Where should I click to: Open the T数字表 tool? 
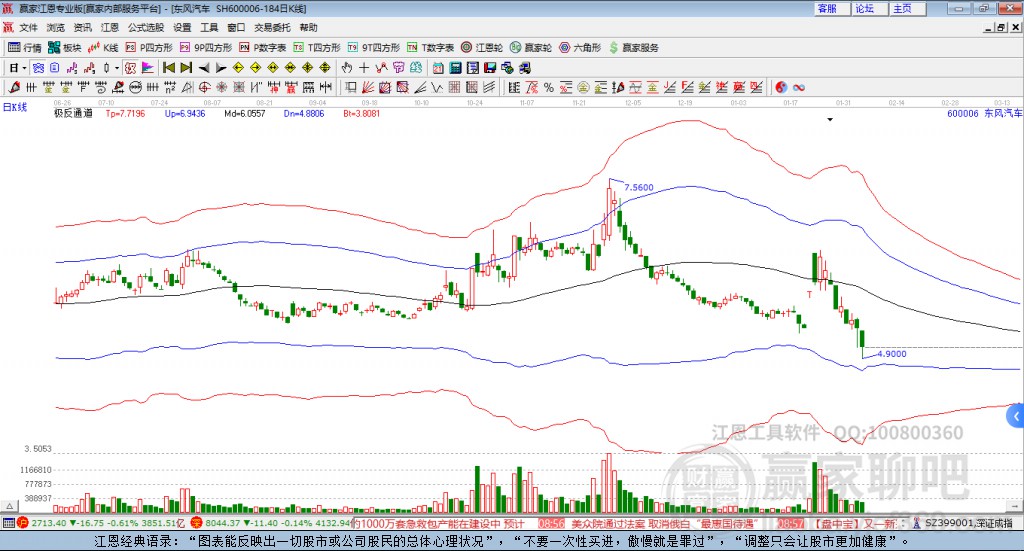tap(430, 48)
